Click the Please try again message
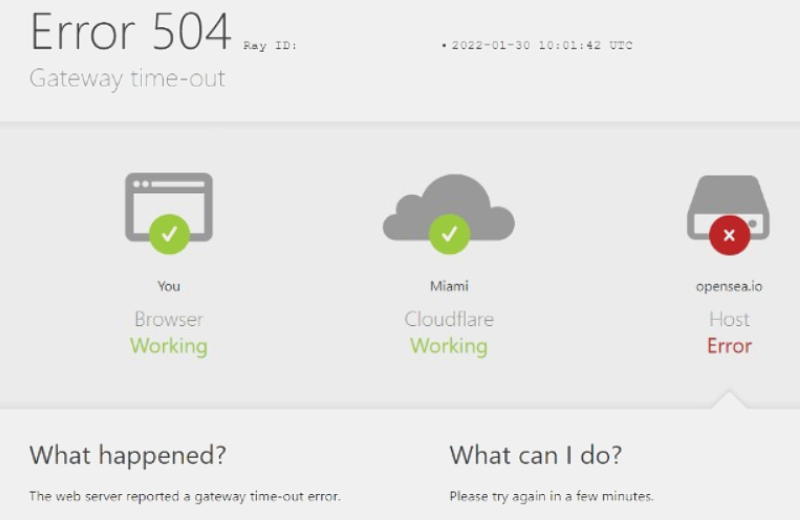This screenshot has width=800, height=520. tap(552, 496)
